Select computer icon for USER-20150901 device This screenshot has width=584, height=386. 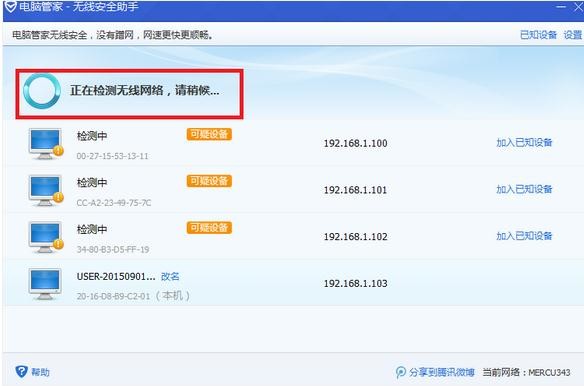click(x=45, y=284)
